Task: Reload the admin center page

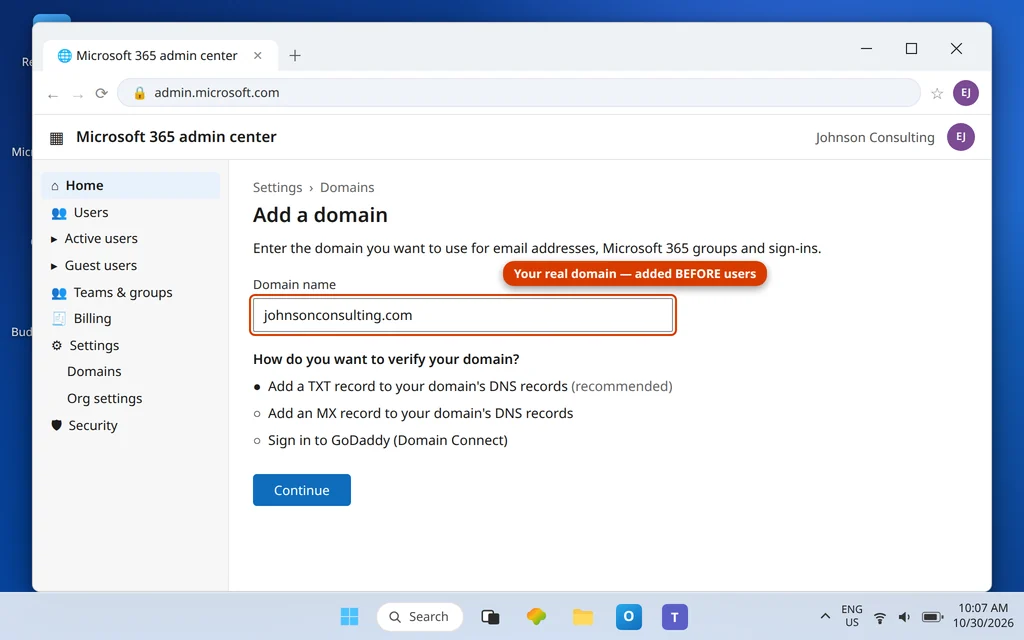Action: 101,93
